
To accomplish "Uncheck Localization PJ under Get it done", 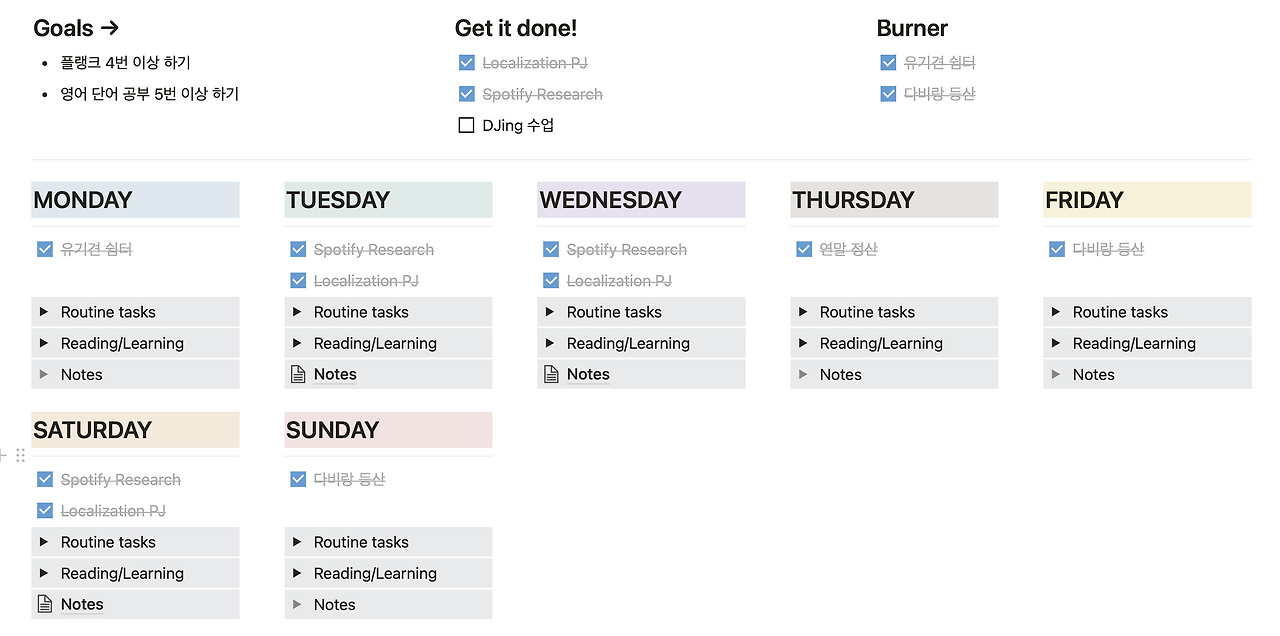I will pos(466,63).
